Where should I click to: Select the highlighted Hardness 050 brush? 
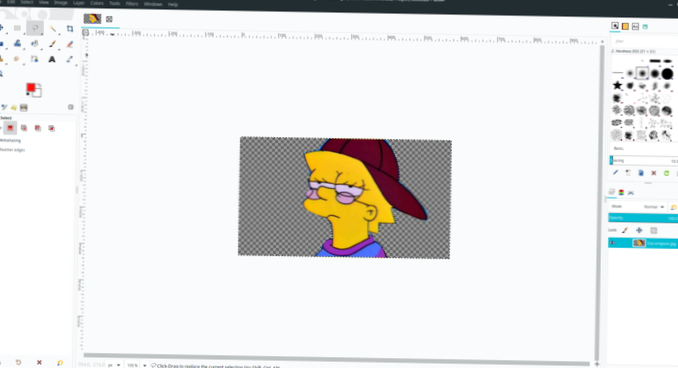[643, 74]
